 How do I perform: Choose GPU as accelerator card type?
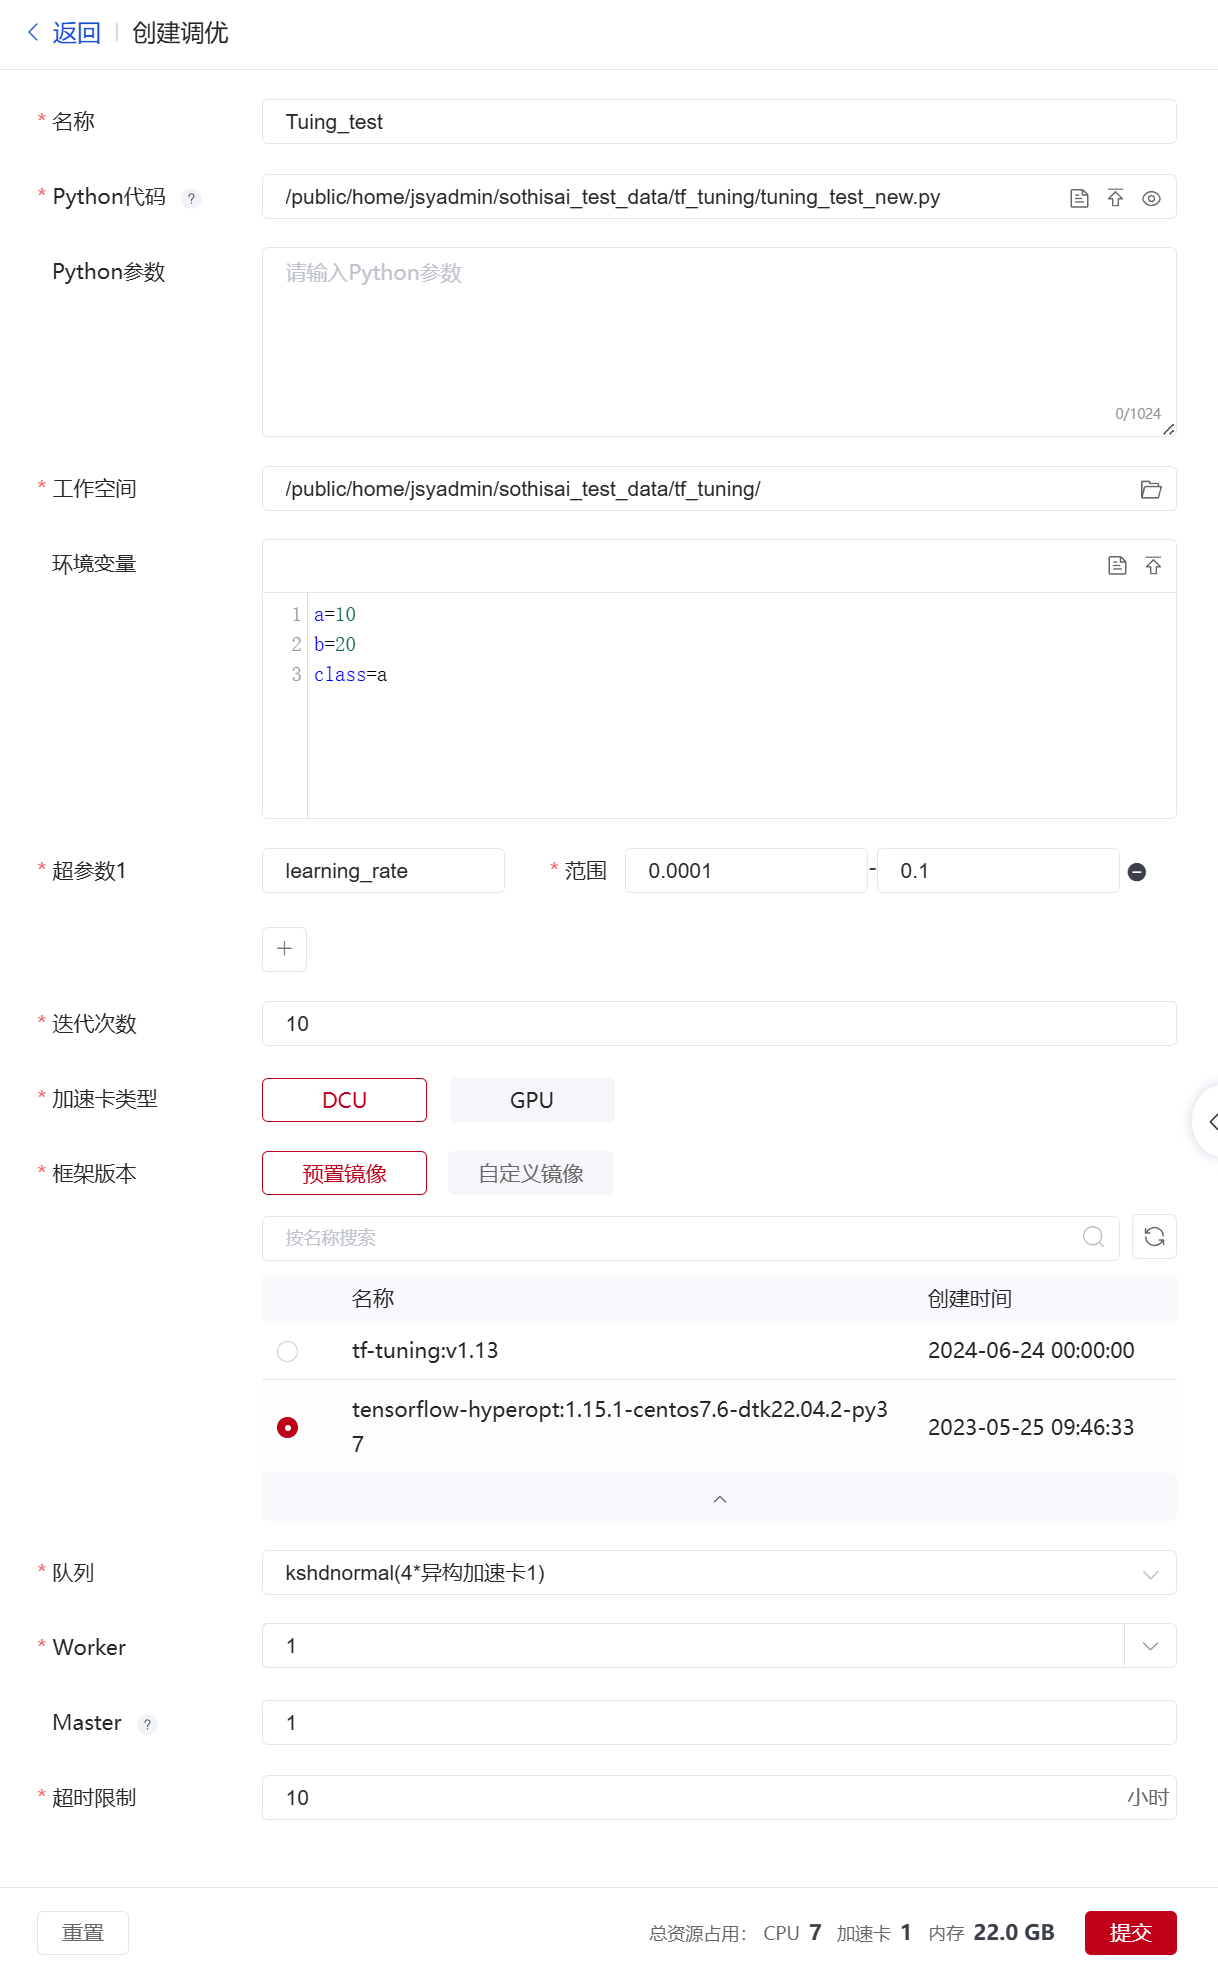(531, 1100)
